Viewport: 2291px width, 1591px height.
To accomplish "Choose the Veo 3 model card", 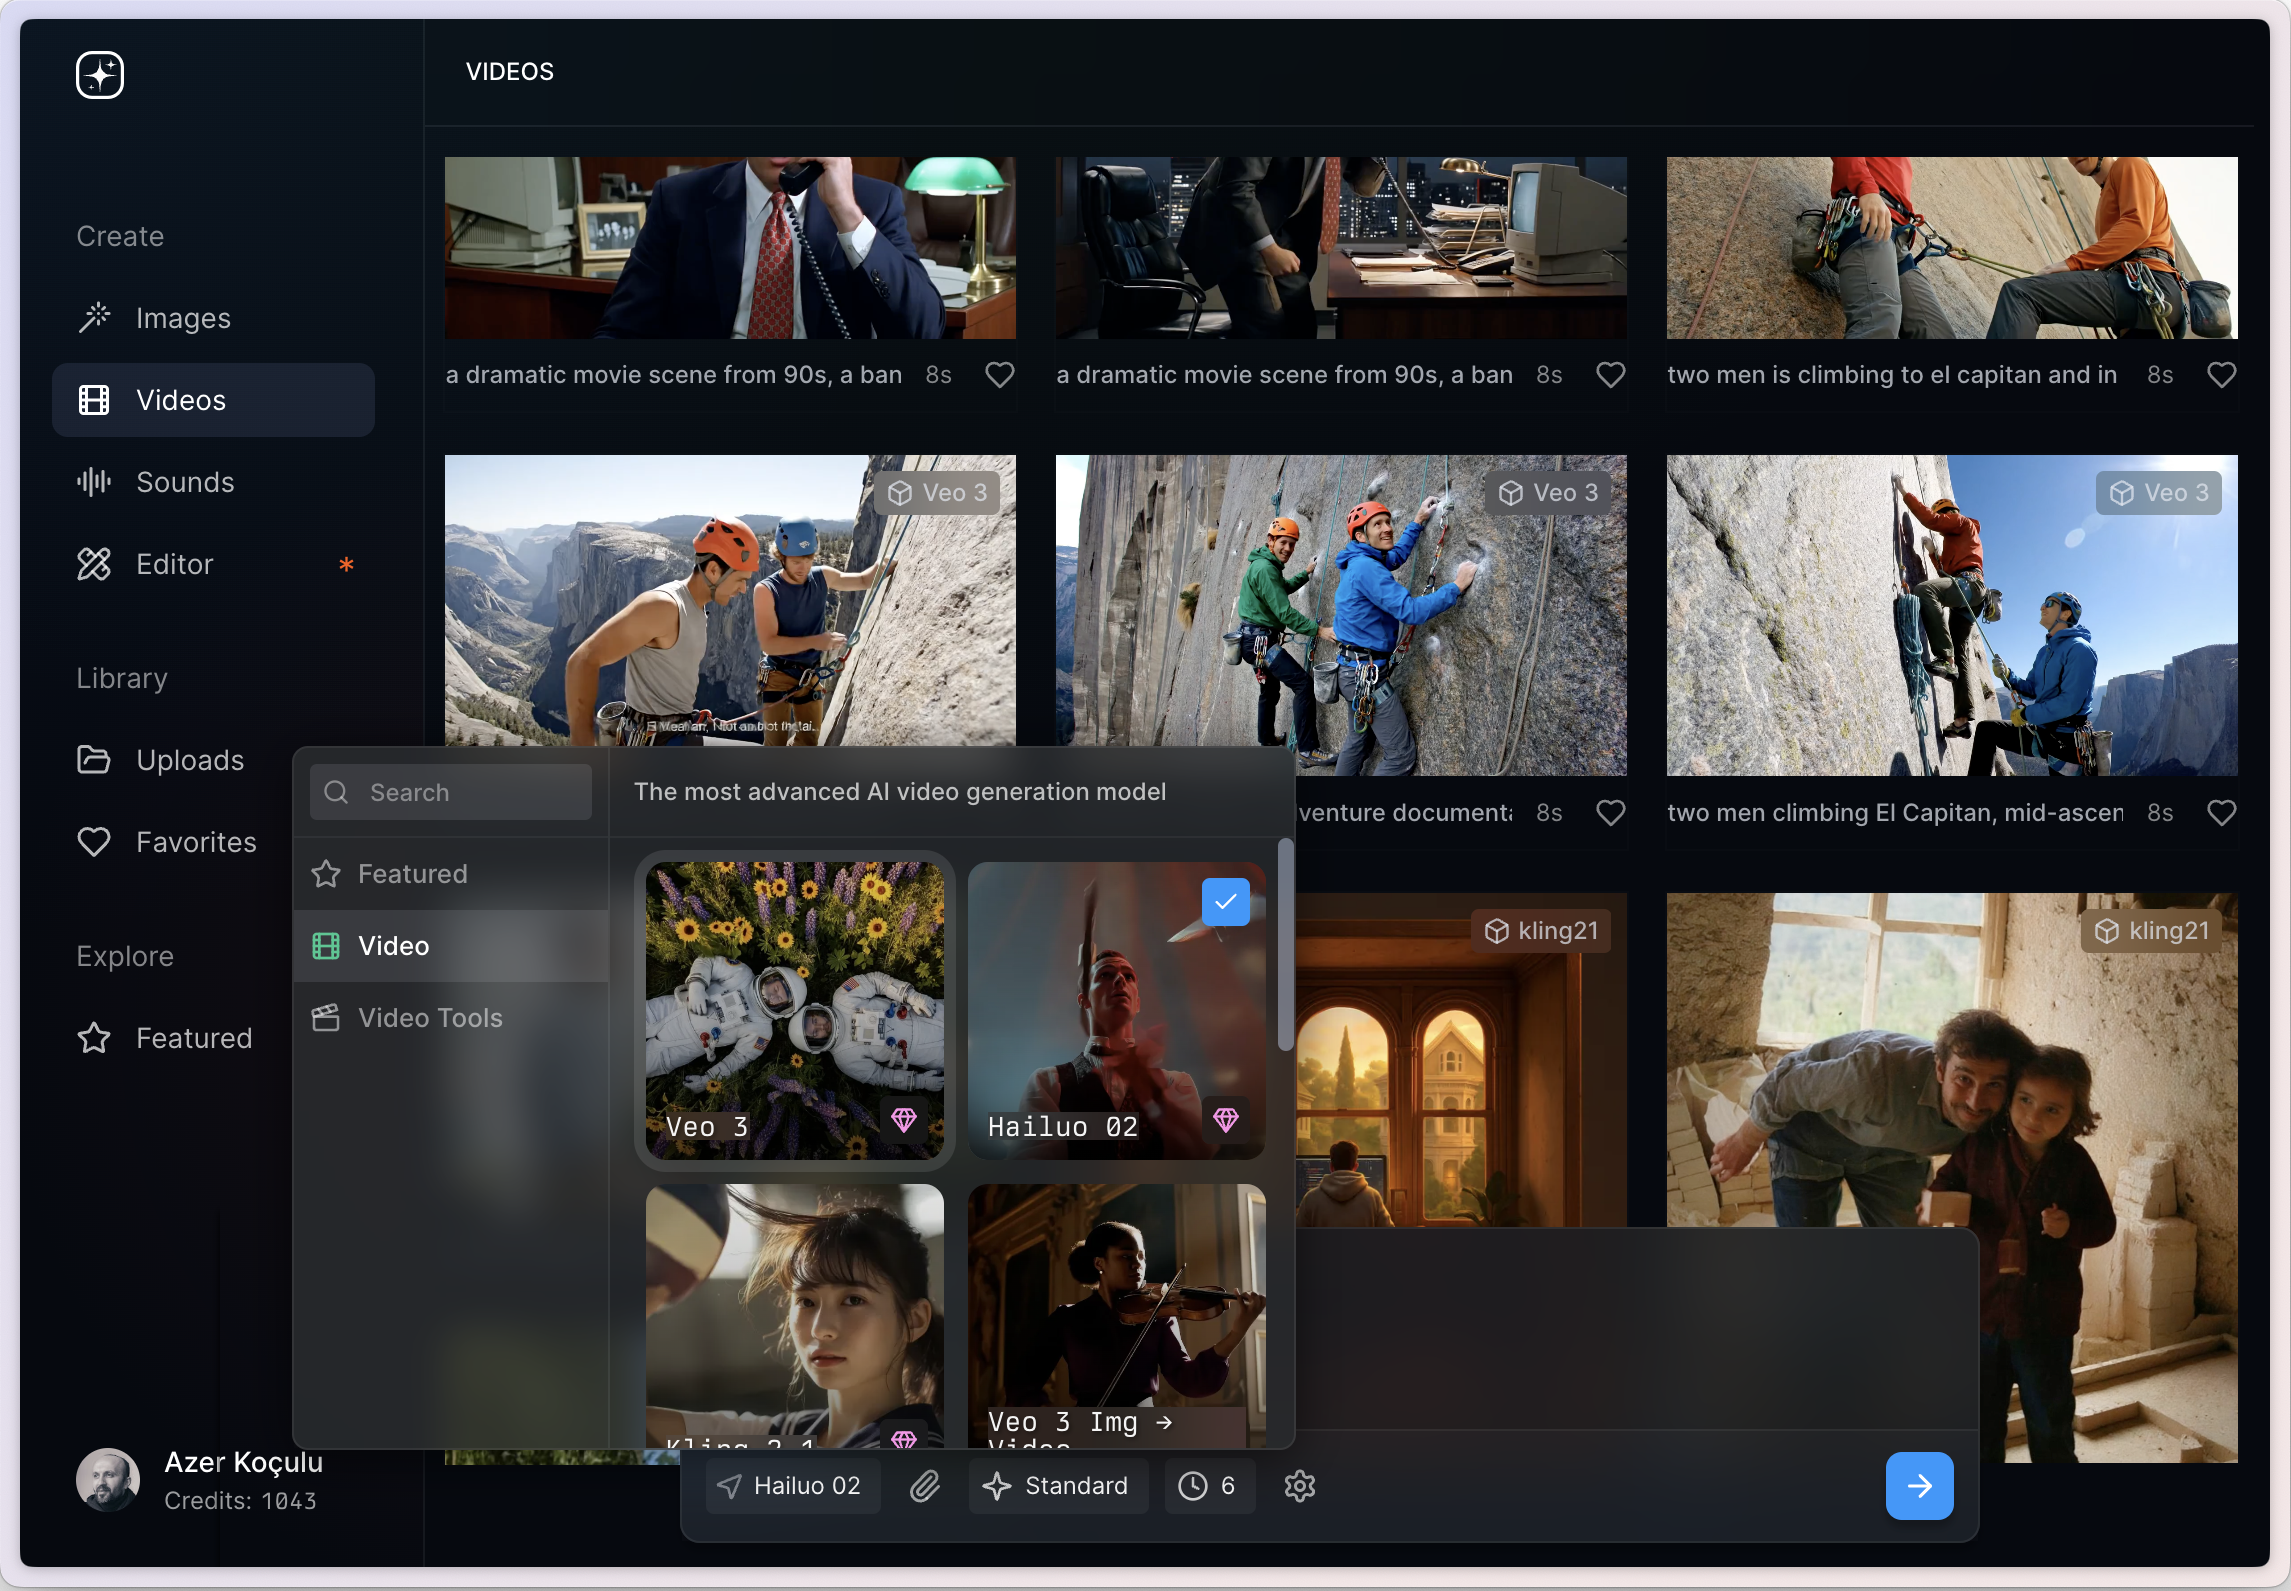I will point(795,1011).
